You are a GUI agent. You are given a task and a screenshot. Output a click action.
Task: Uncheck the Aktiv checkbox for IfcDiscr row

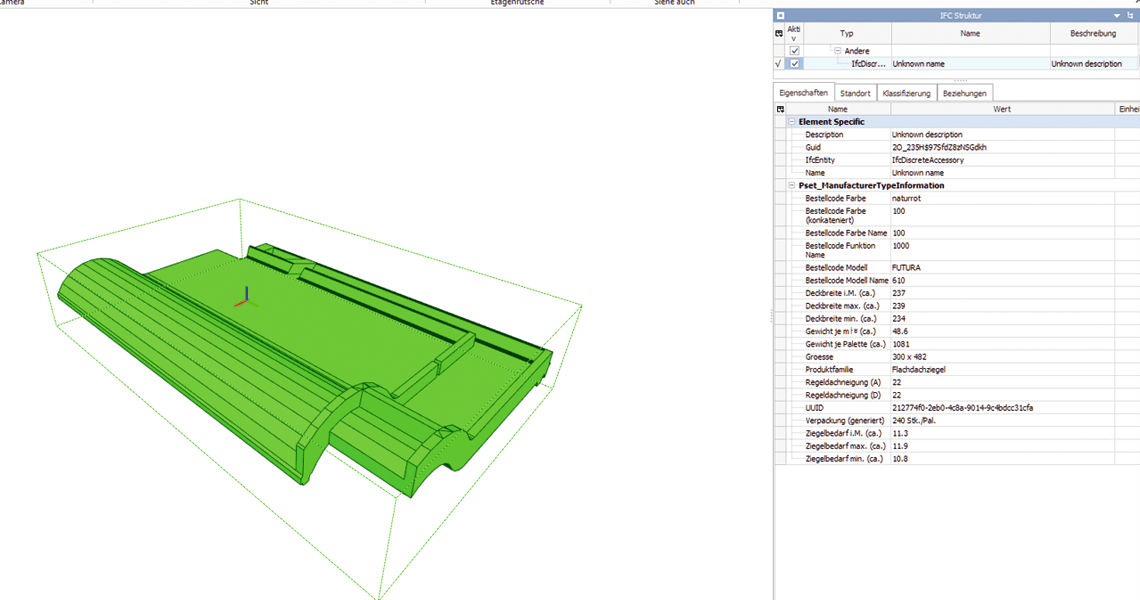click(x=795, y=64)
